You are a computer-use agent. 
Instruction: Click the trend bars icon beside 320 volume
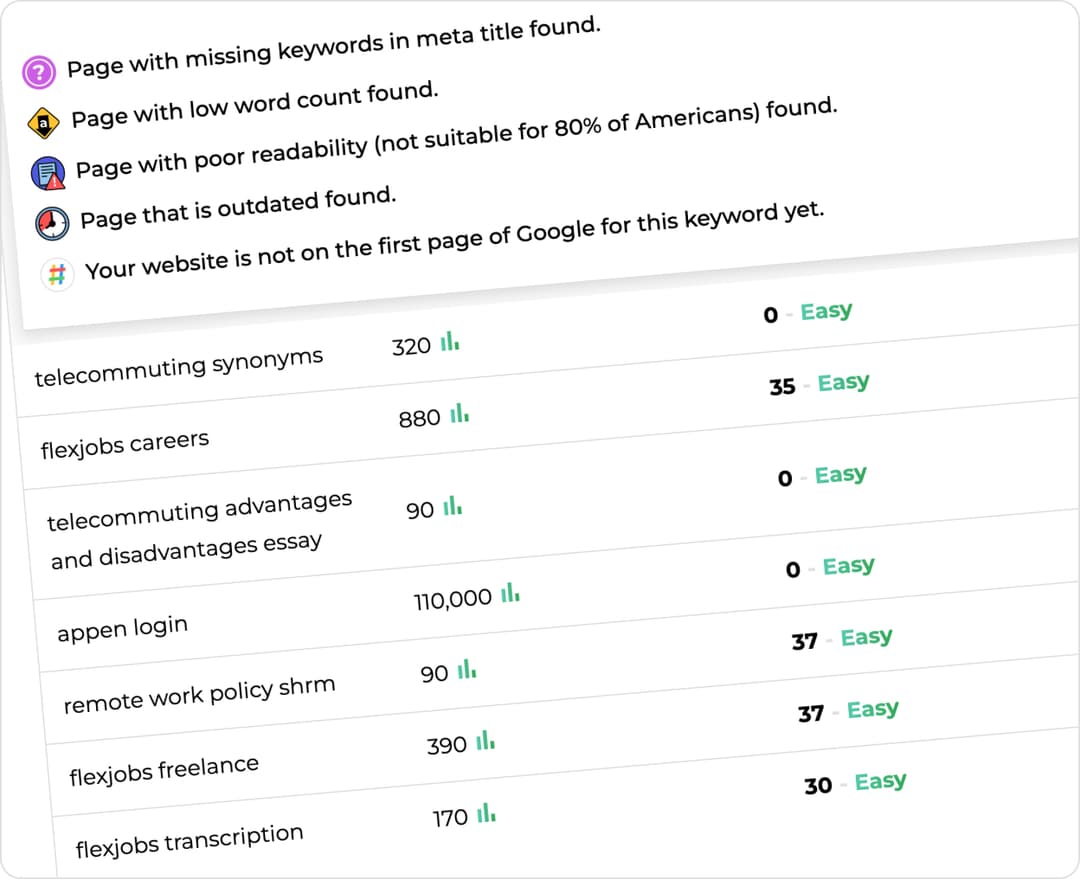[450, 342]
